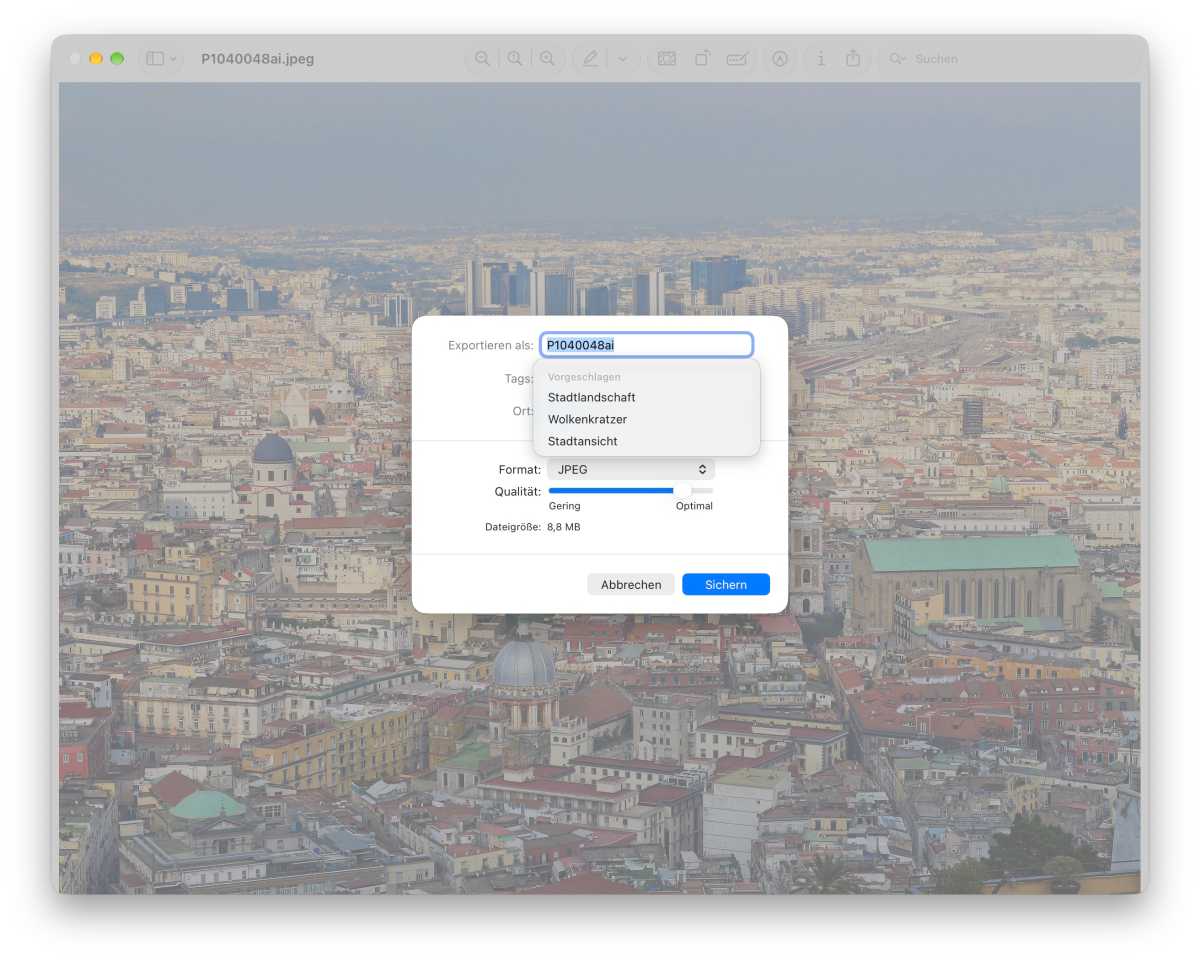Rotate the image with the rotate icon

tap(702, 59)
